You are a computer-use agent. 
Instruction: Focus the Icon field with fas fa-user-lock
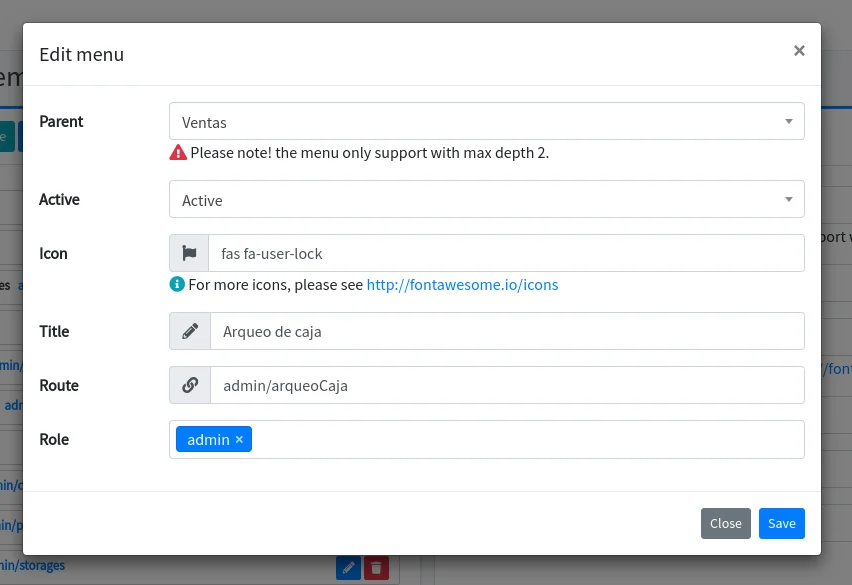click(506, 253)
